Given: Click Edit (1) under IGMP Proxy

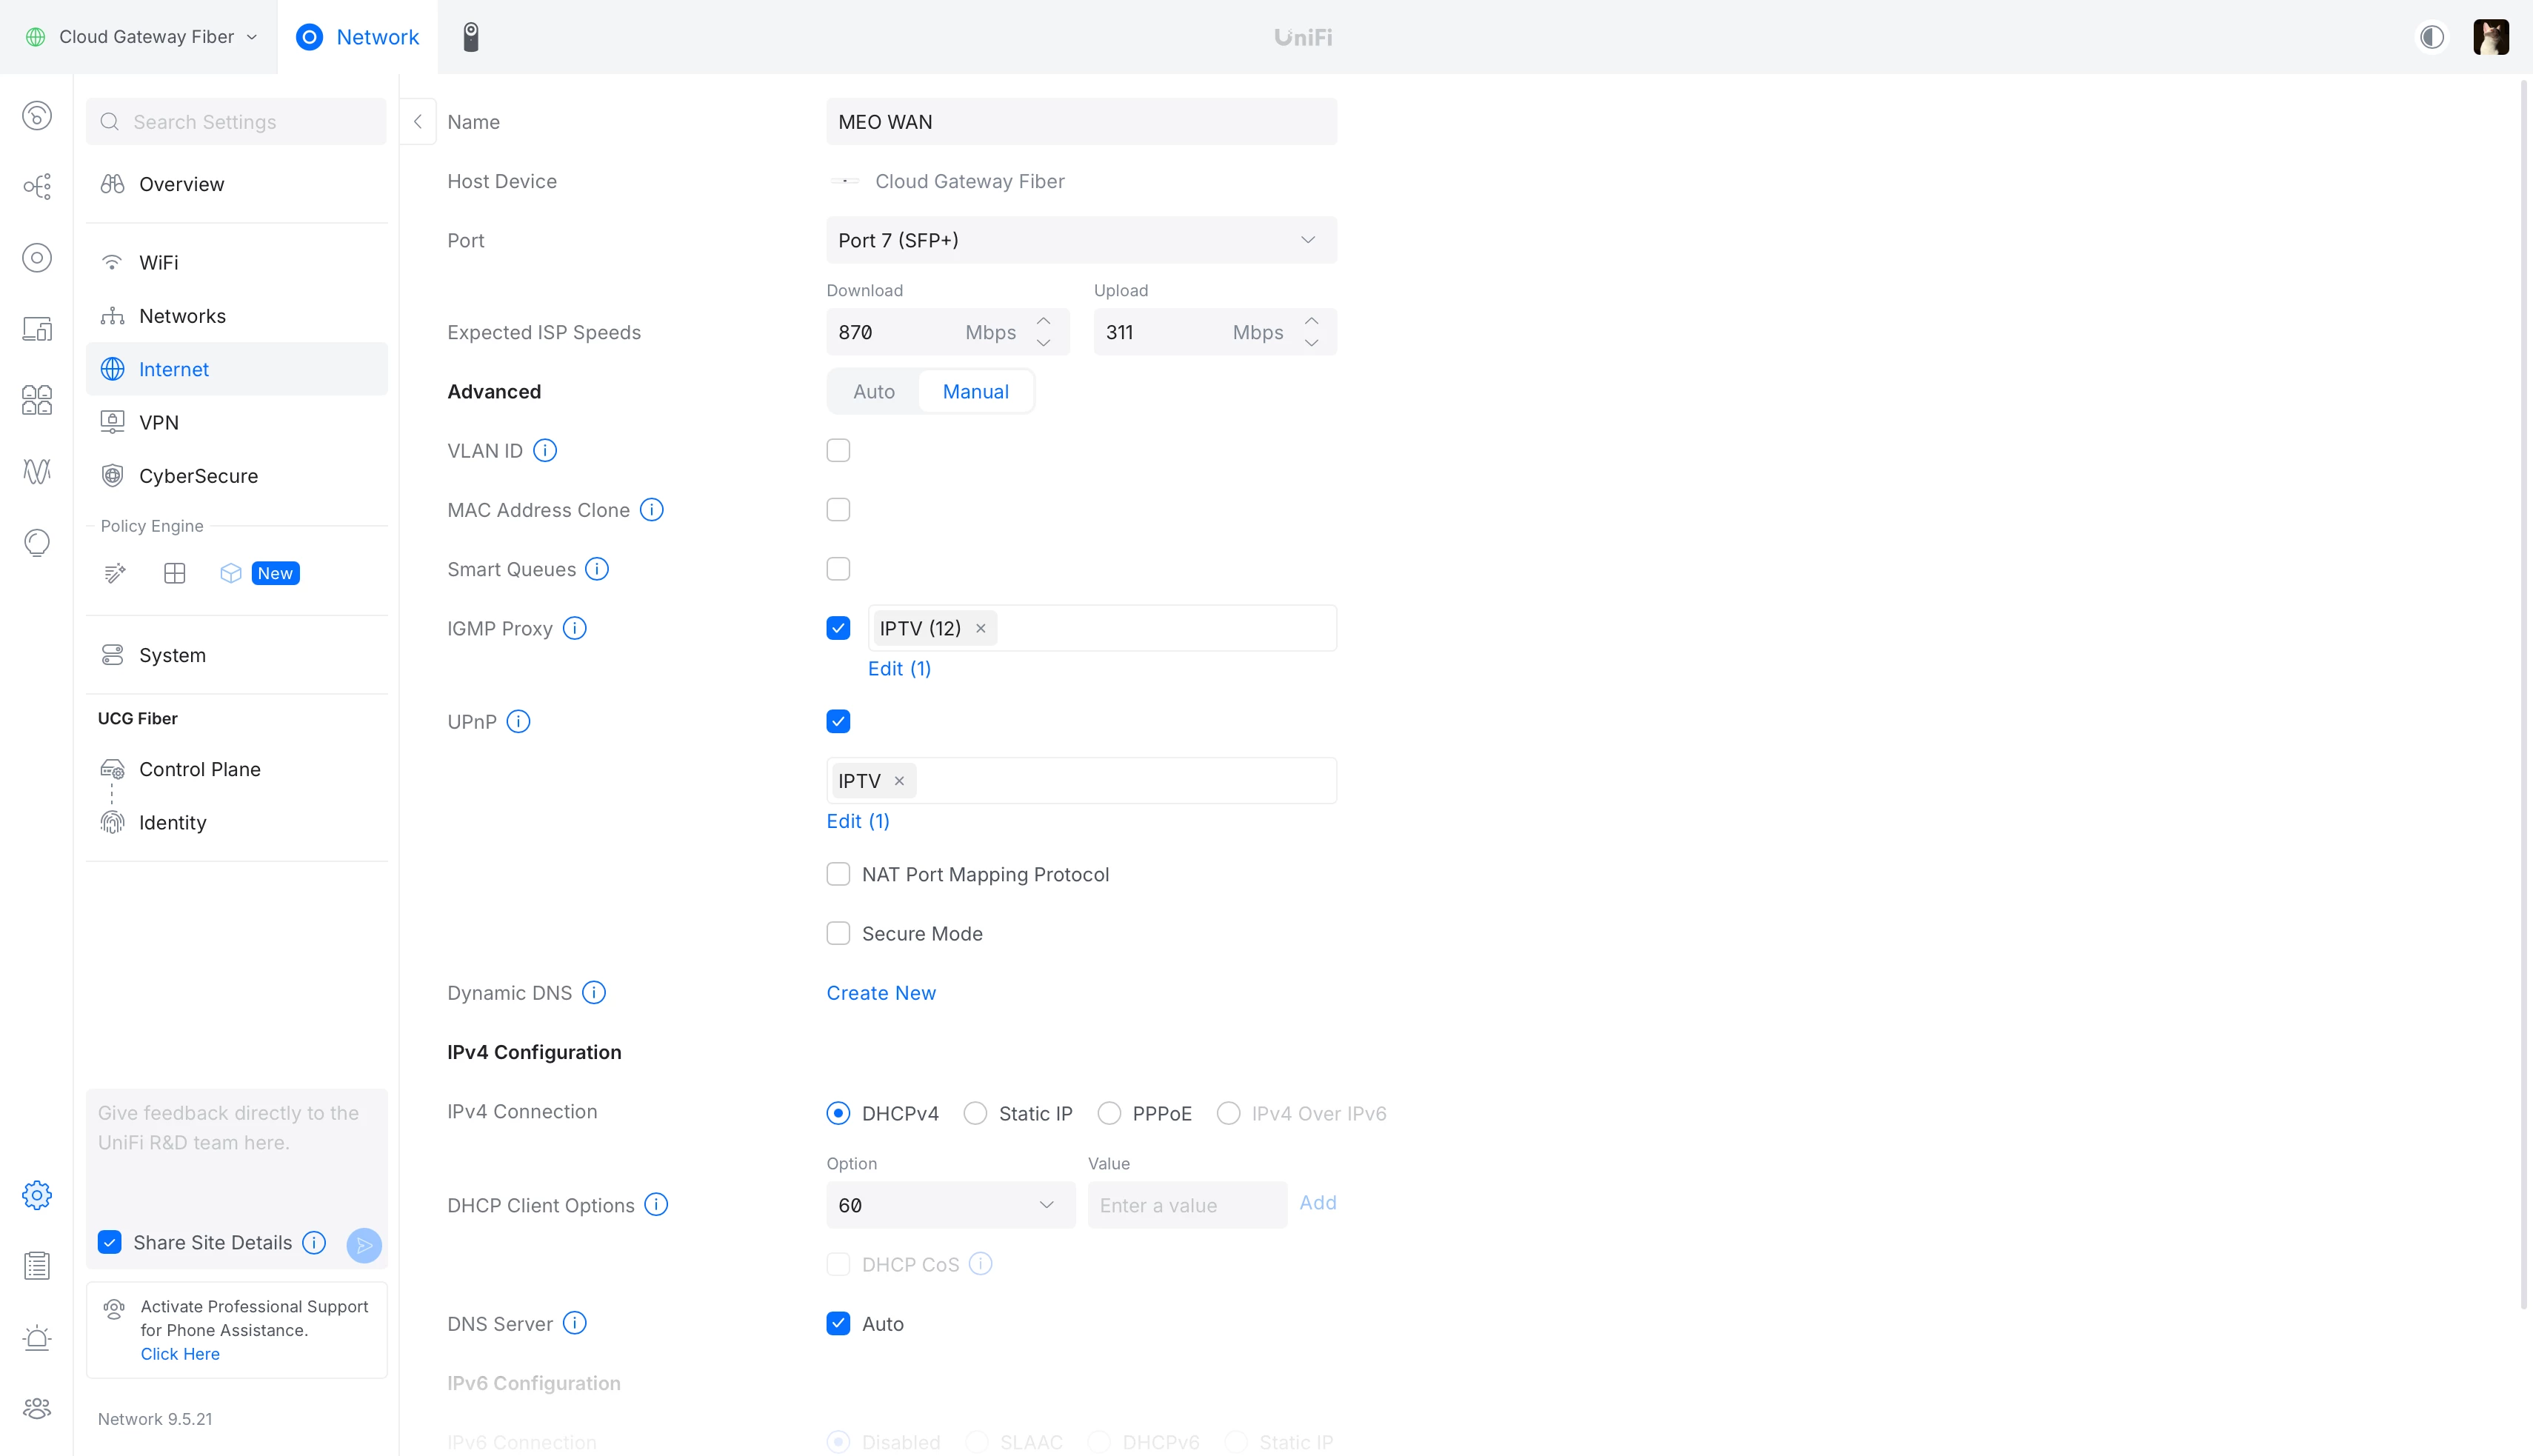Looking at the screenshot, I should pos(899,669).
